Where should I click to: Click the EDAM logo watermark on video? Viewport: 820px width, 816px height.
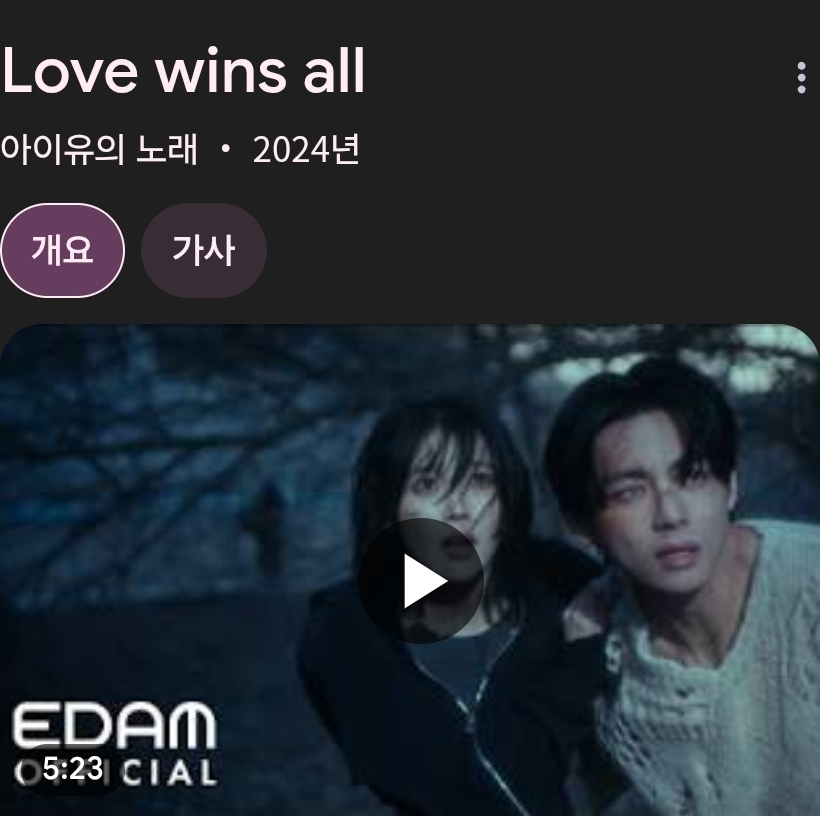(114, 726)
